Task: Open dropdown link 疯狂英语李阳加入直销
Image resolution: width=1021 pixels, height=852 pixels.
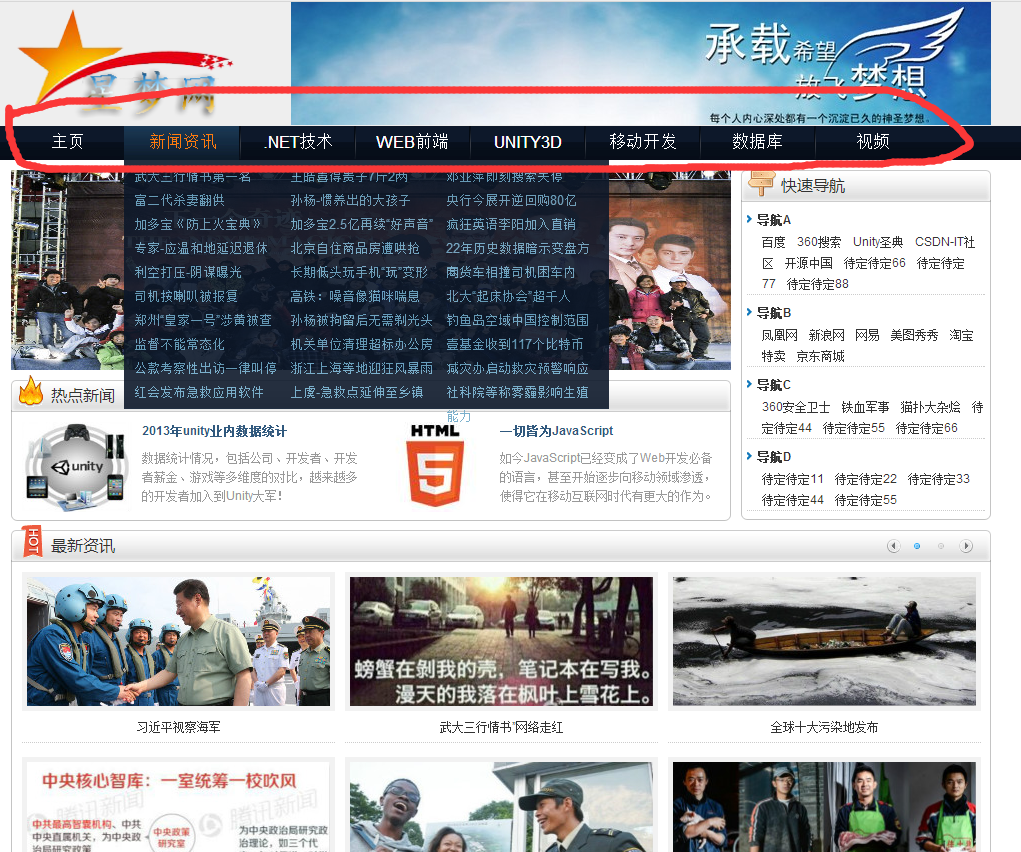Action: (x=511, y=225)
